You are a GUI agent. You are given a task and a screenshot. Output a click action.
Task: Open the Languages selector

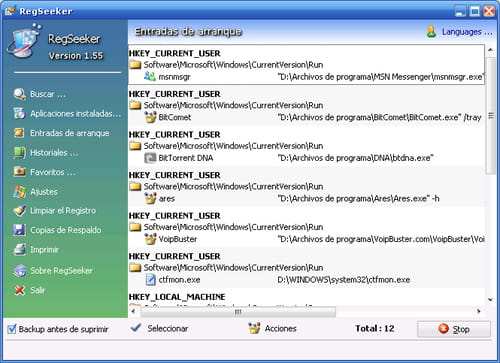click(x=459, y=32)
